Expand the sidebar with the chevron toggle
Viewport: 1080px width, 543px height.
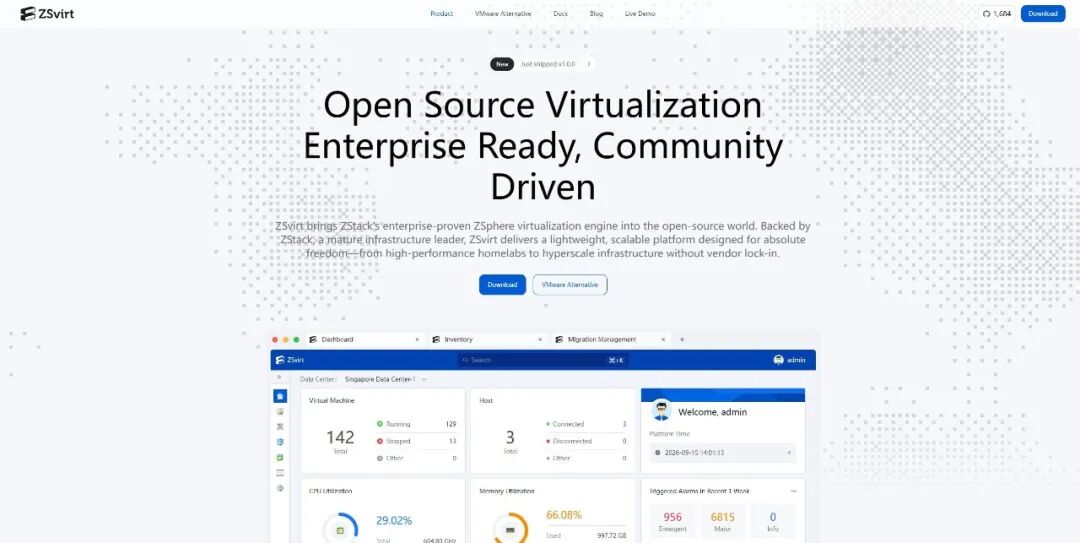279,378
